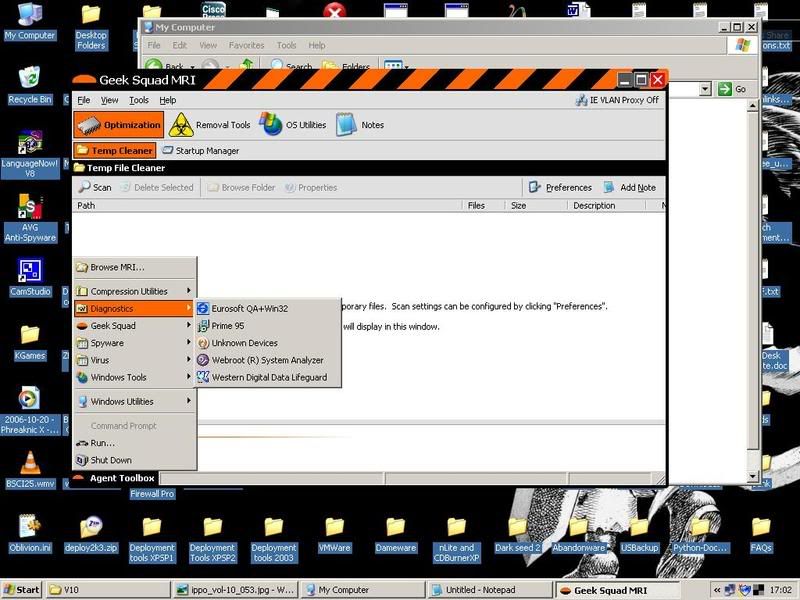Image resolution: width=800 pixels, height=600 pixels.
Task: Click the Start button on the taskbar
Action: pos(21,590)
